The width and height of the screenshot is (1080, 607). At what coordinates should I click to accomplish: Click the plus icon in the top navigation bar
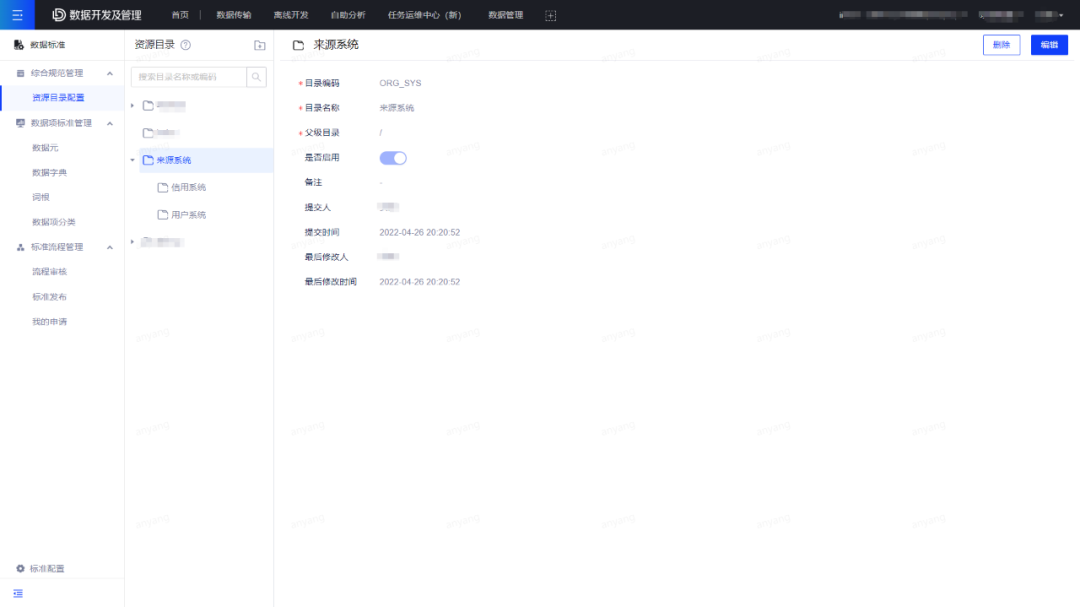549,14
